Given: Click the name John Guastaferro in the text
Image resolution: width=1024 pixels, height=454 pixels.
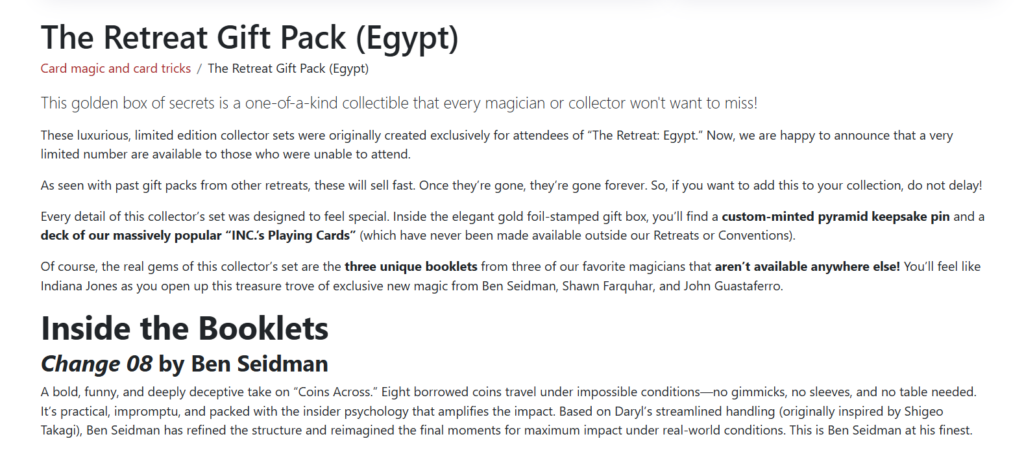Looking at the screenshot, I should click(733, 286).
